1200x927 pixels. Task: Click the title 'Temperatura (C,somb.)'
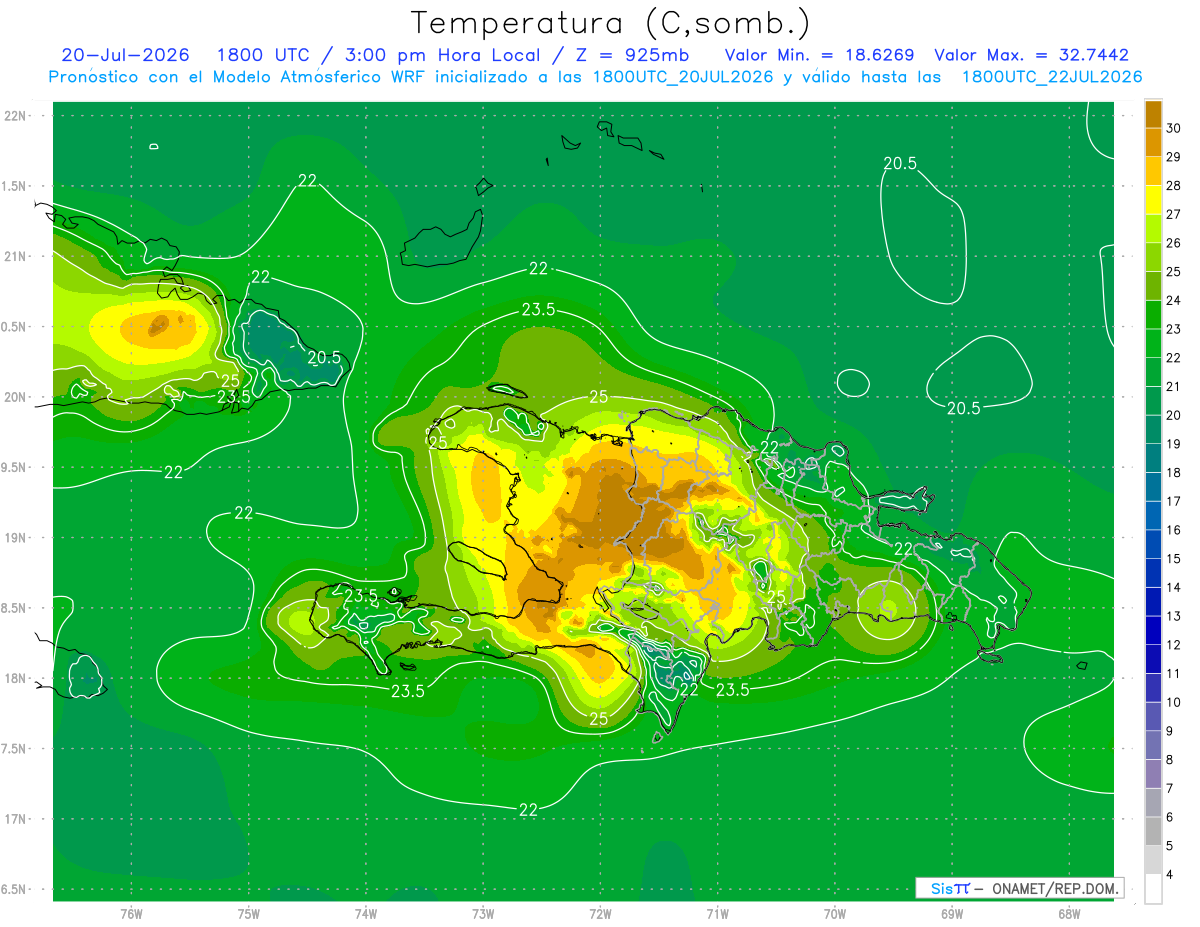point(611,22)
